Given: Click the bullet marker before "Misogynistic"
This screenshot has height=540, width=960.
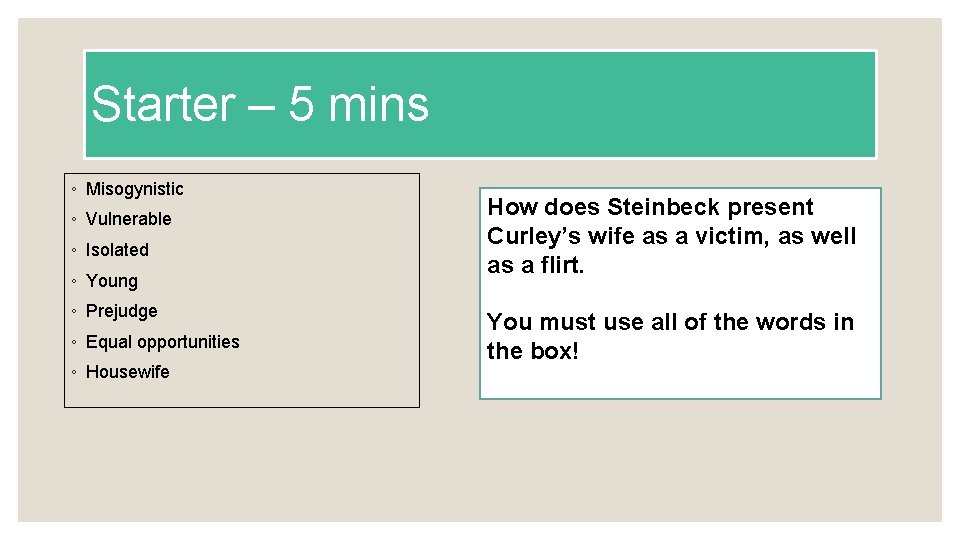Looking at the screenshot, I should (x=75, y=189).
